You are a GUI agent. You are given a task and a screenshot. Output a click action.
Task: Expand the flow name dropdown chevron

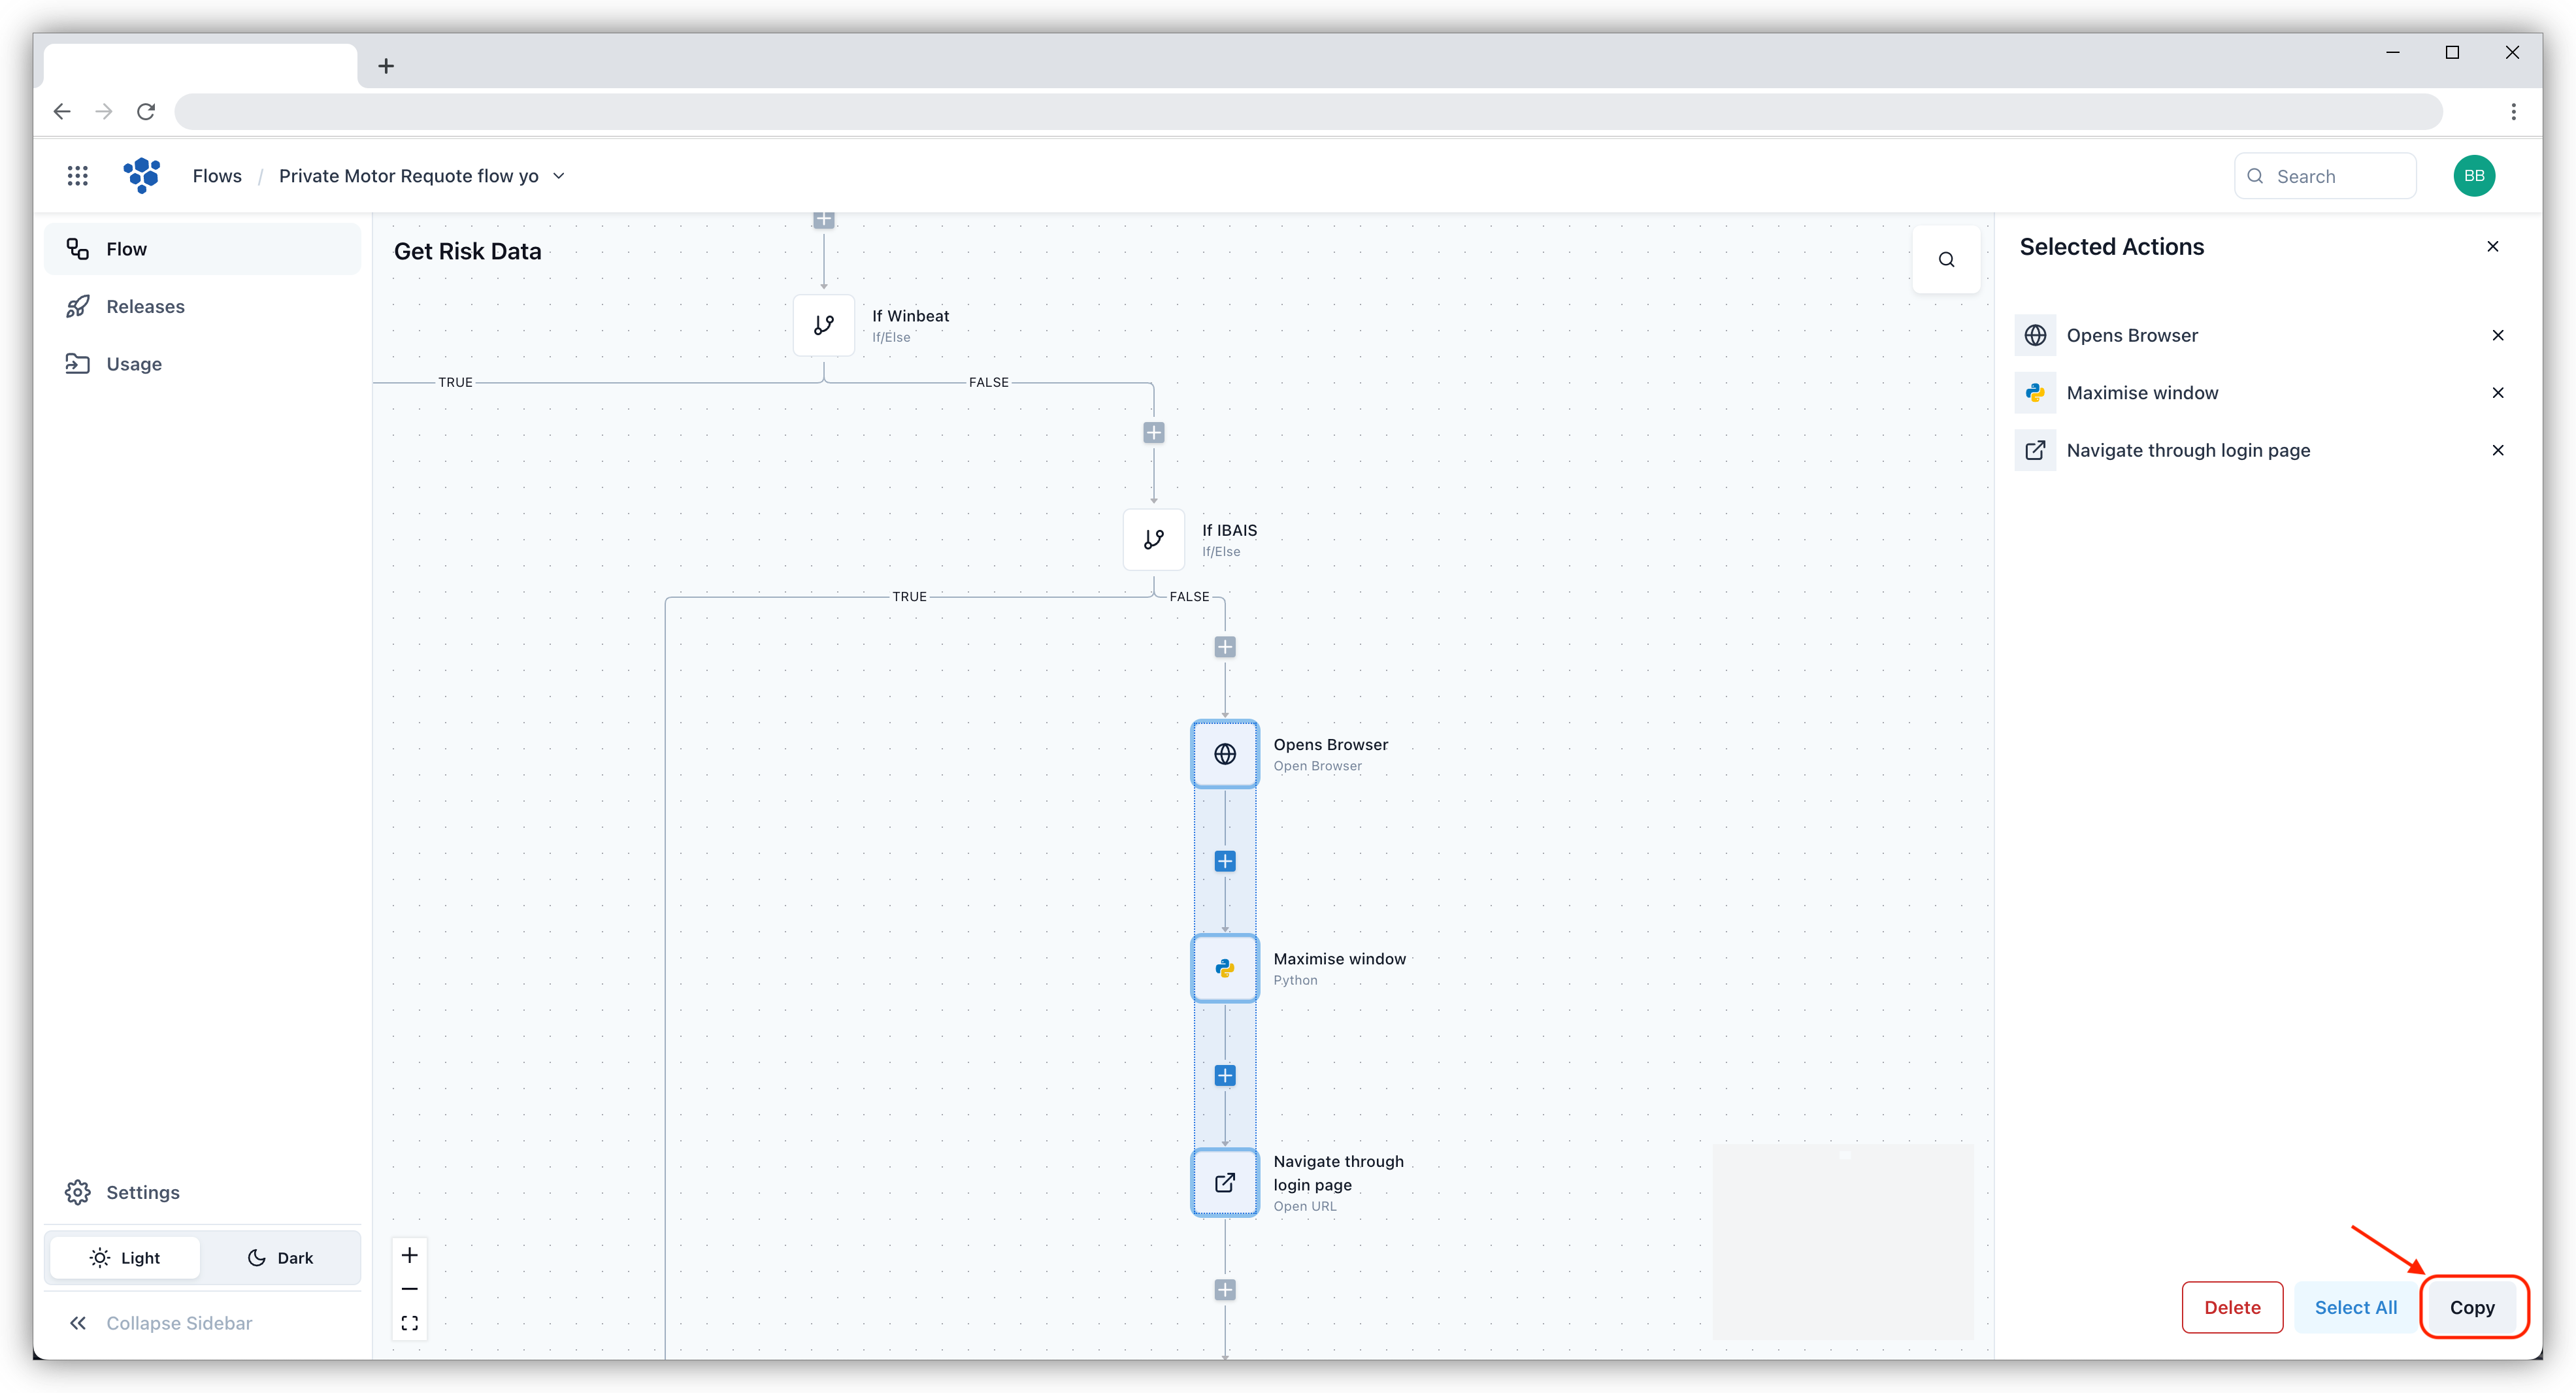point(559,176)
